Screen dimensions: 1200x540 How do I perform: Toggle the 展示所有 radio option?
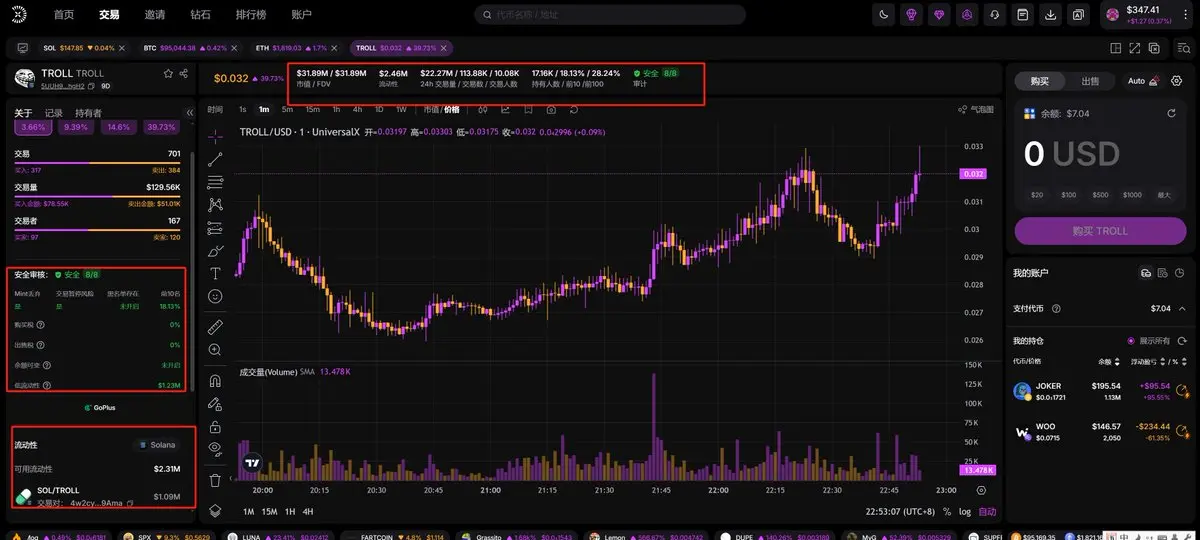pos(1131,341)
